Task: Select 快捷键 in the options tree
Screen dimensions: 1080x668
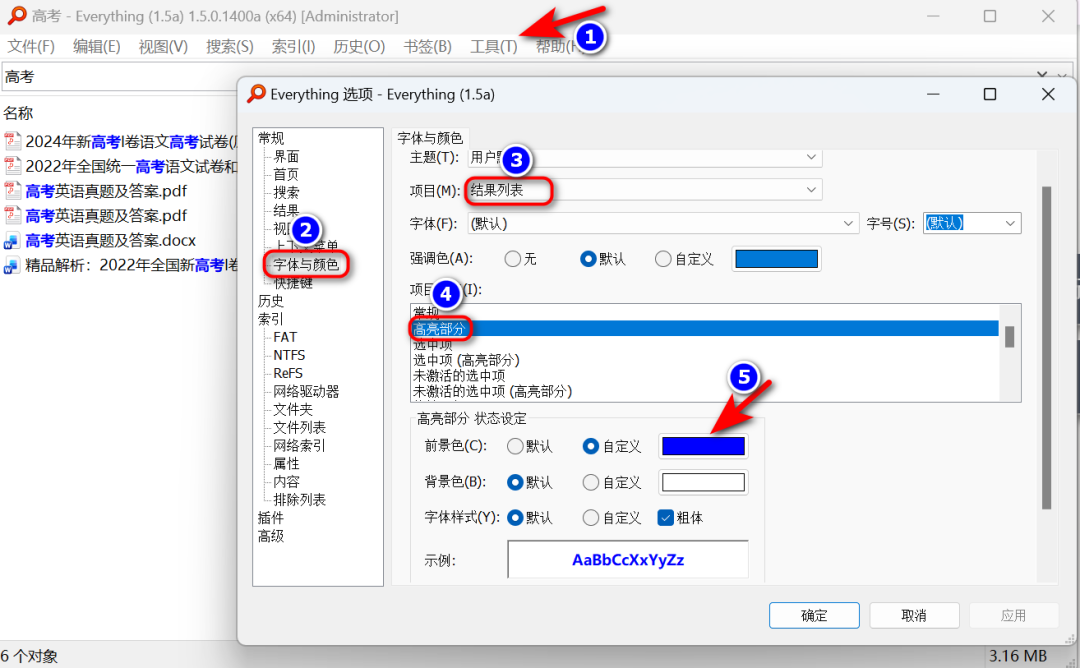Action: (293, 283)
